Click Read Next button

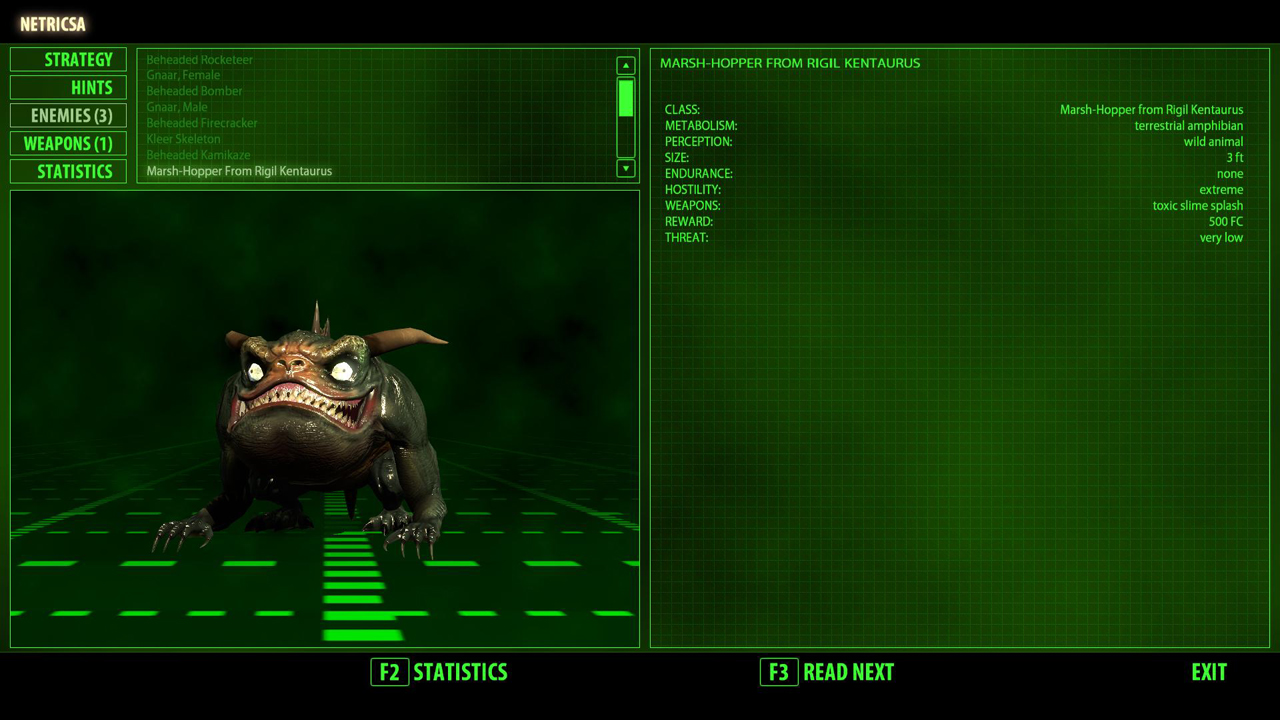(x=848, y=672)
